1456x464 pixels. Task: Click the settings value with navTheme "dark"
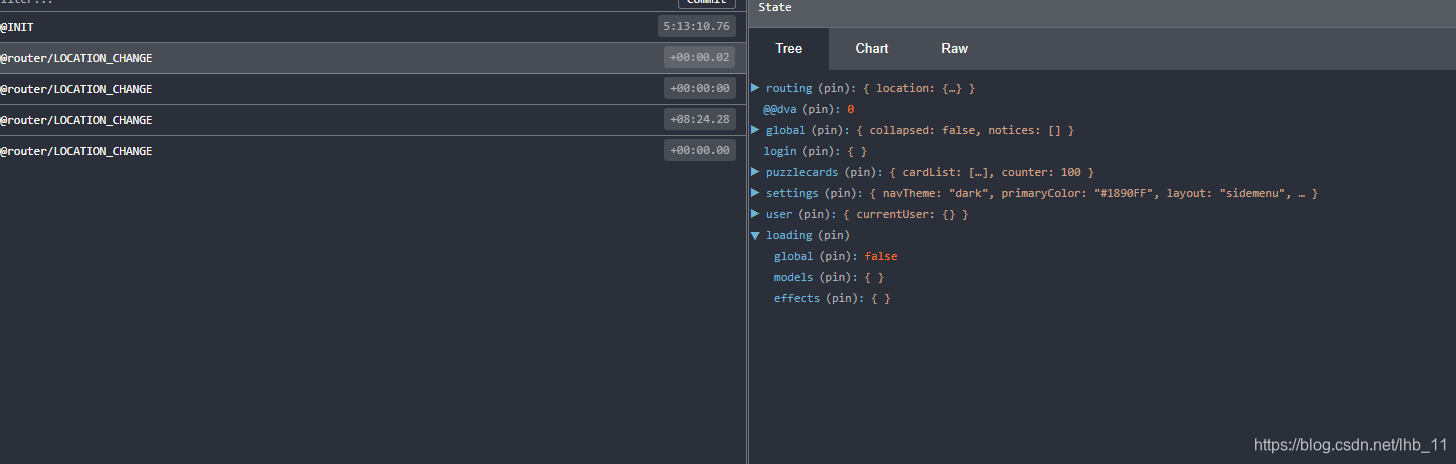(1093, 193)
